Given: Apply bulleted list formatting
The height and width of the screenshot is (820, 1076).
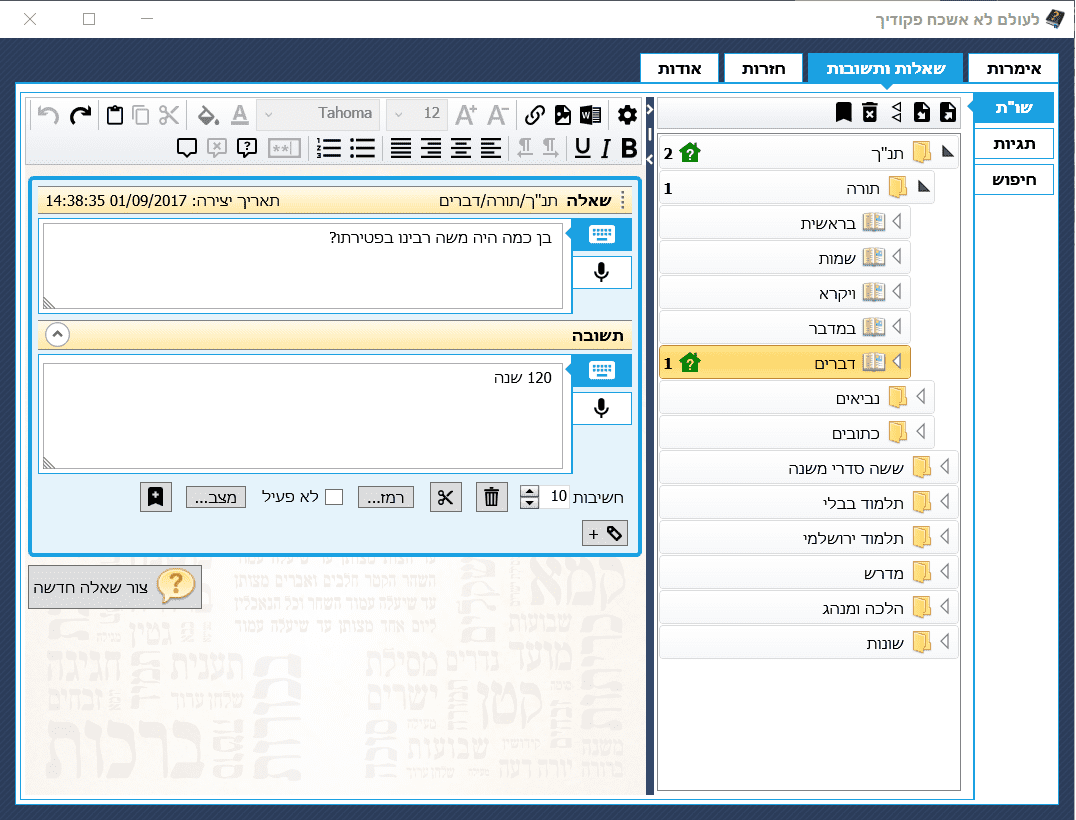Looking at the screenshot, I should point(362,148).
